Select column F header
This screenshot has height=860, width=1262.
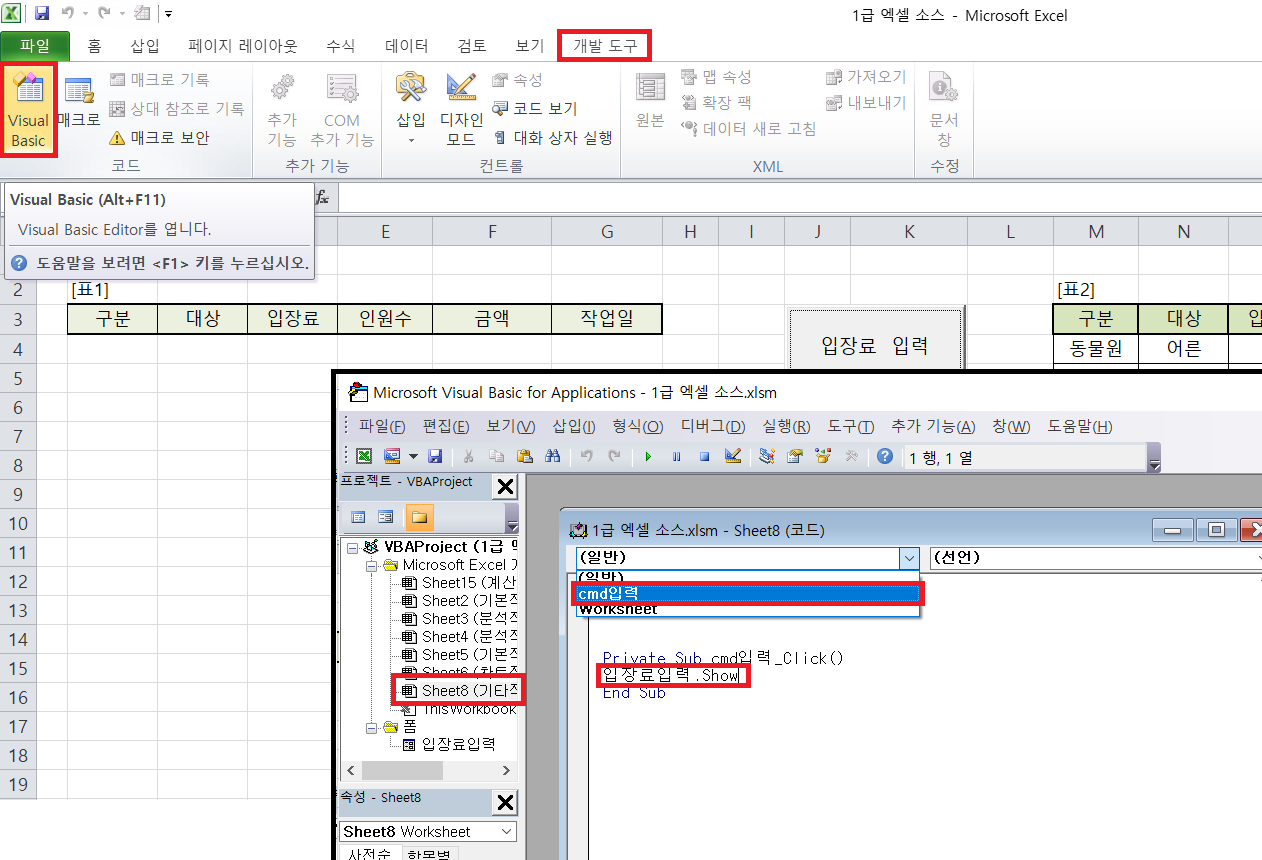(x=492, y=232)
